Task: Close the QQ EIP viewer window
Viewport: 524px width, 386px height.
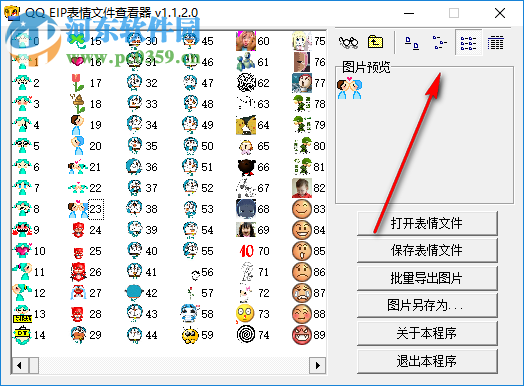Action: (500, 13)
